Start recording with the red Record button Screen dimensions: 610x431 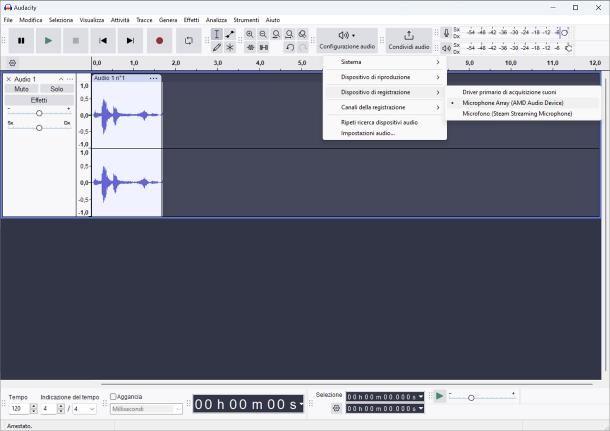[x=160, y=40]
